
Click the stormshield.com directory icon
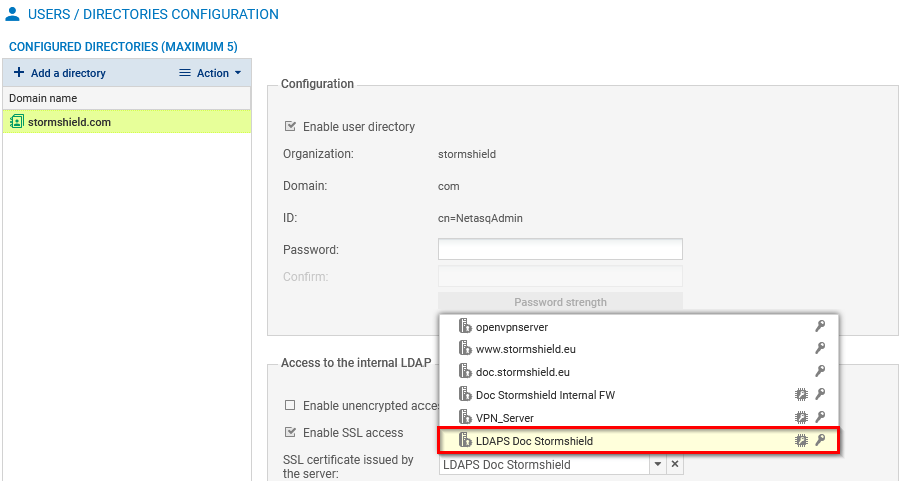[16, 122]
